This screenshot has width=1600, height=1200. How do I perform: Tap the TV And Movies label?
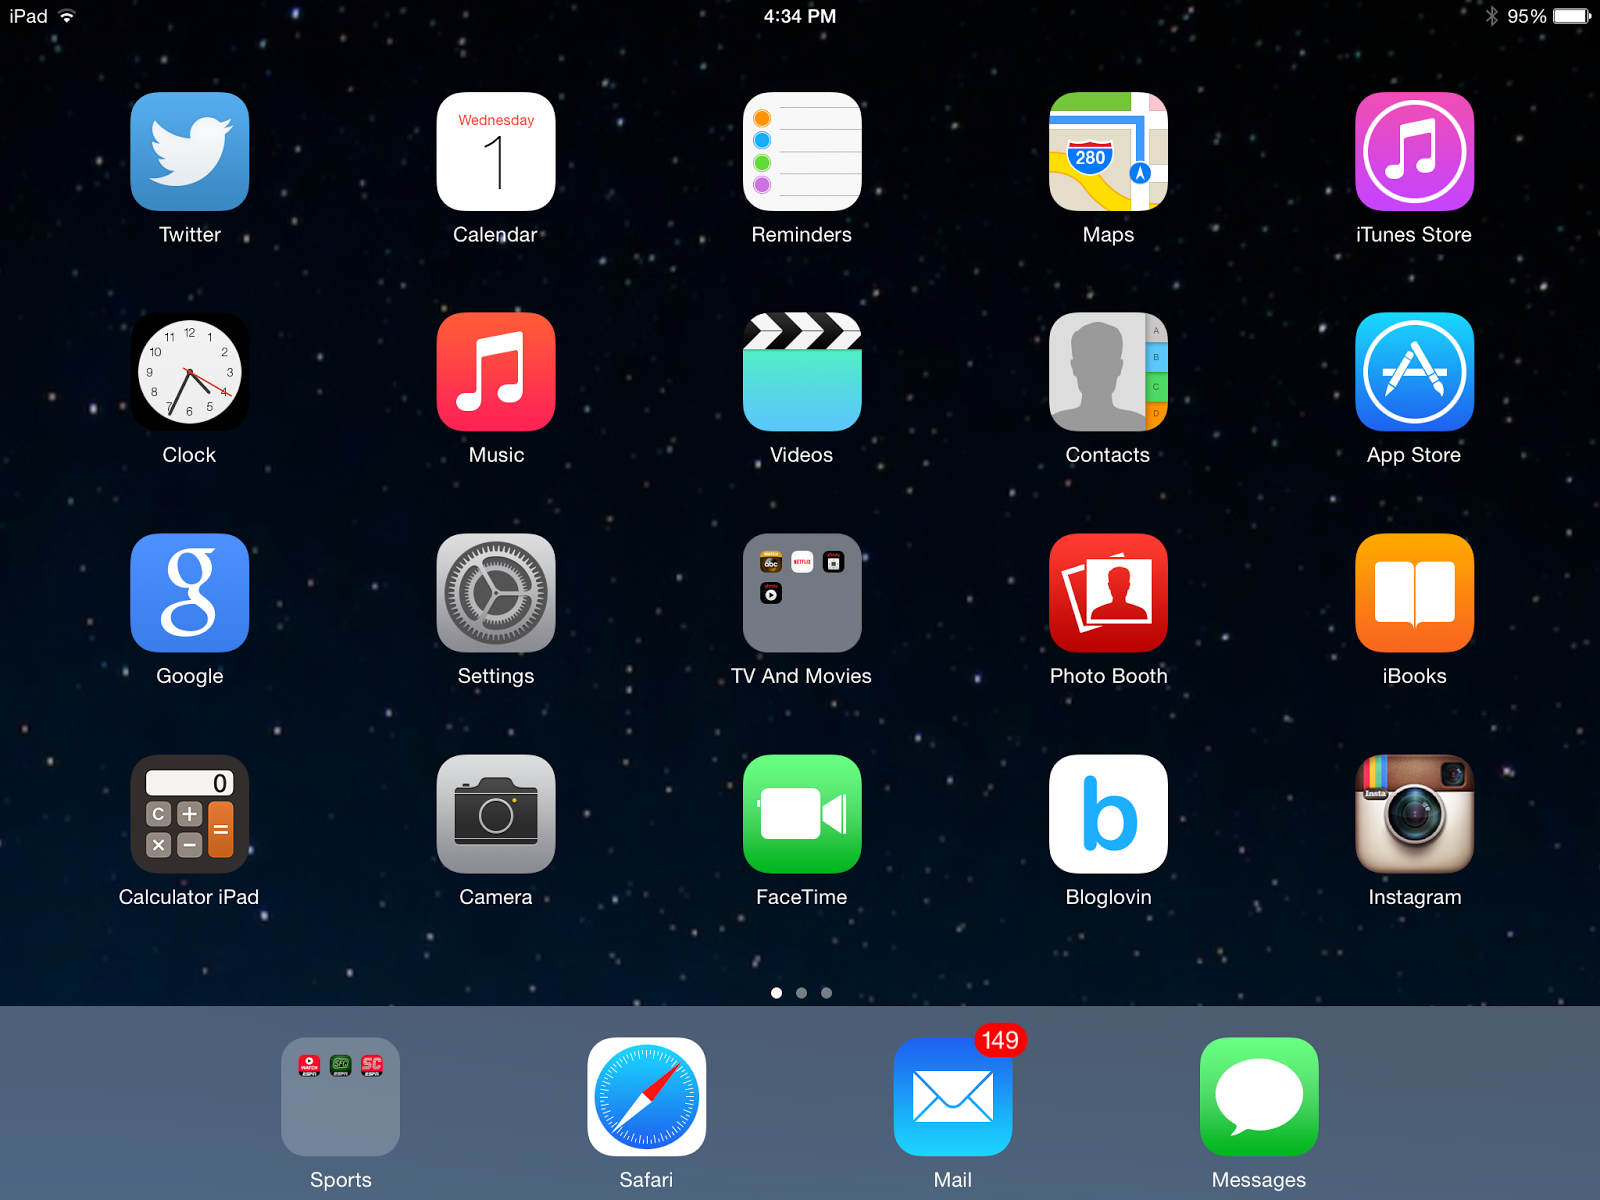[801, 676]
